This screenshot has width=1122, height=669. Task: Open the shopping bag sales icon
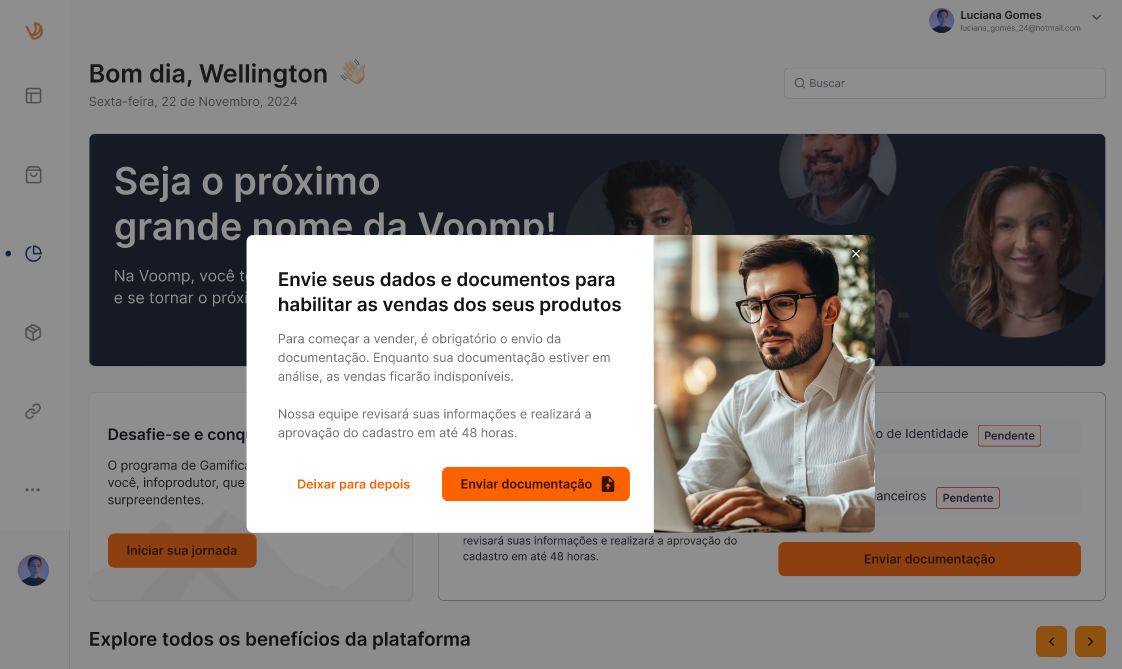tap(34, 175)
